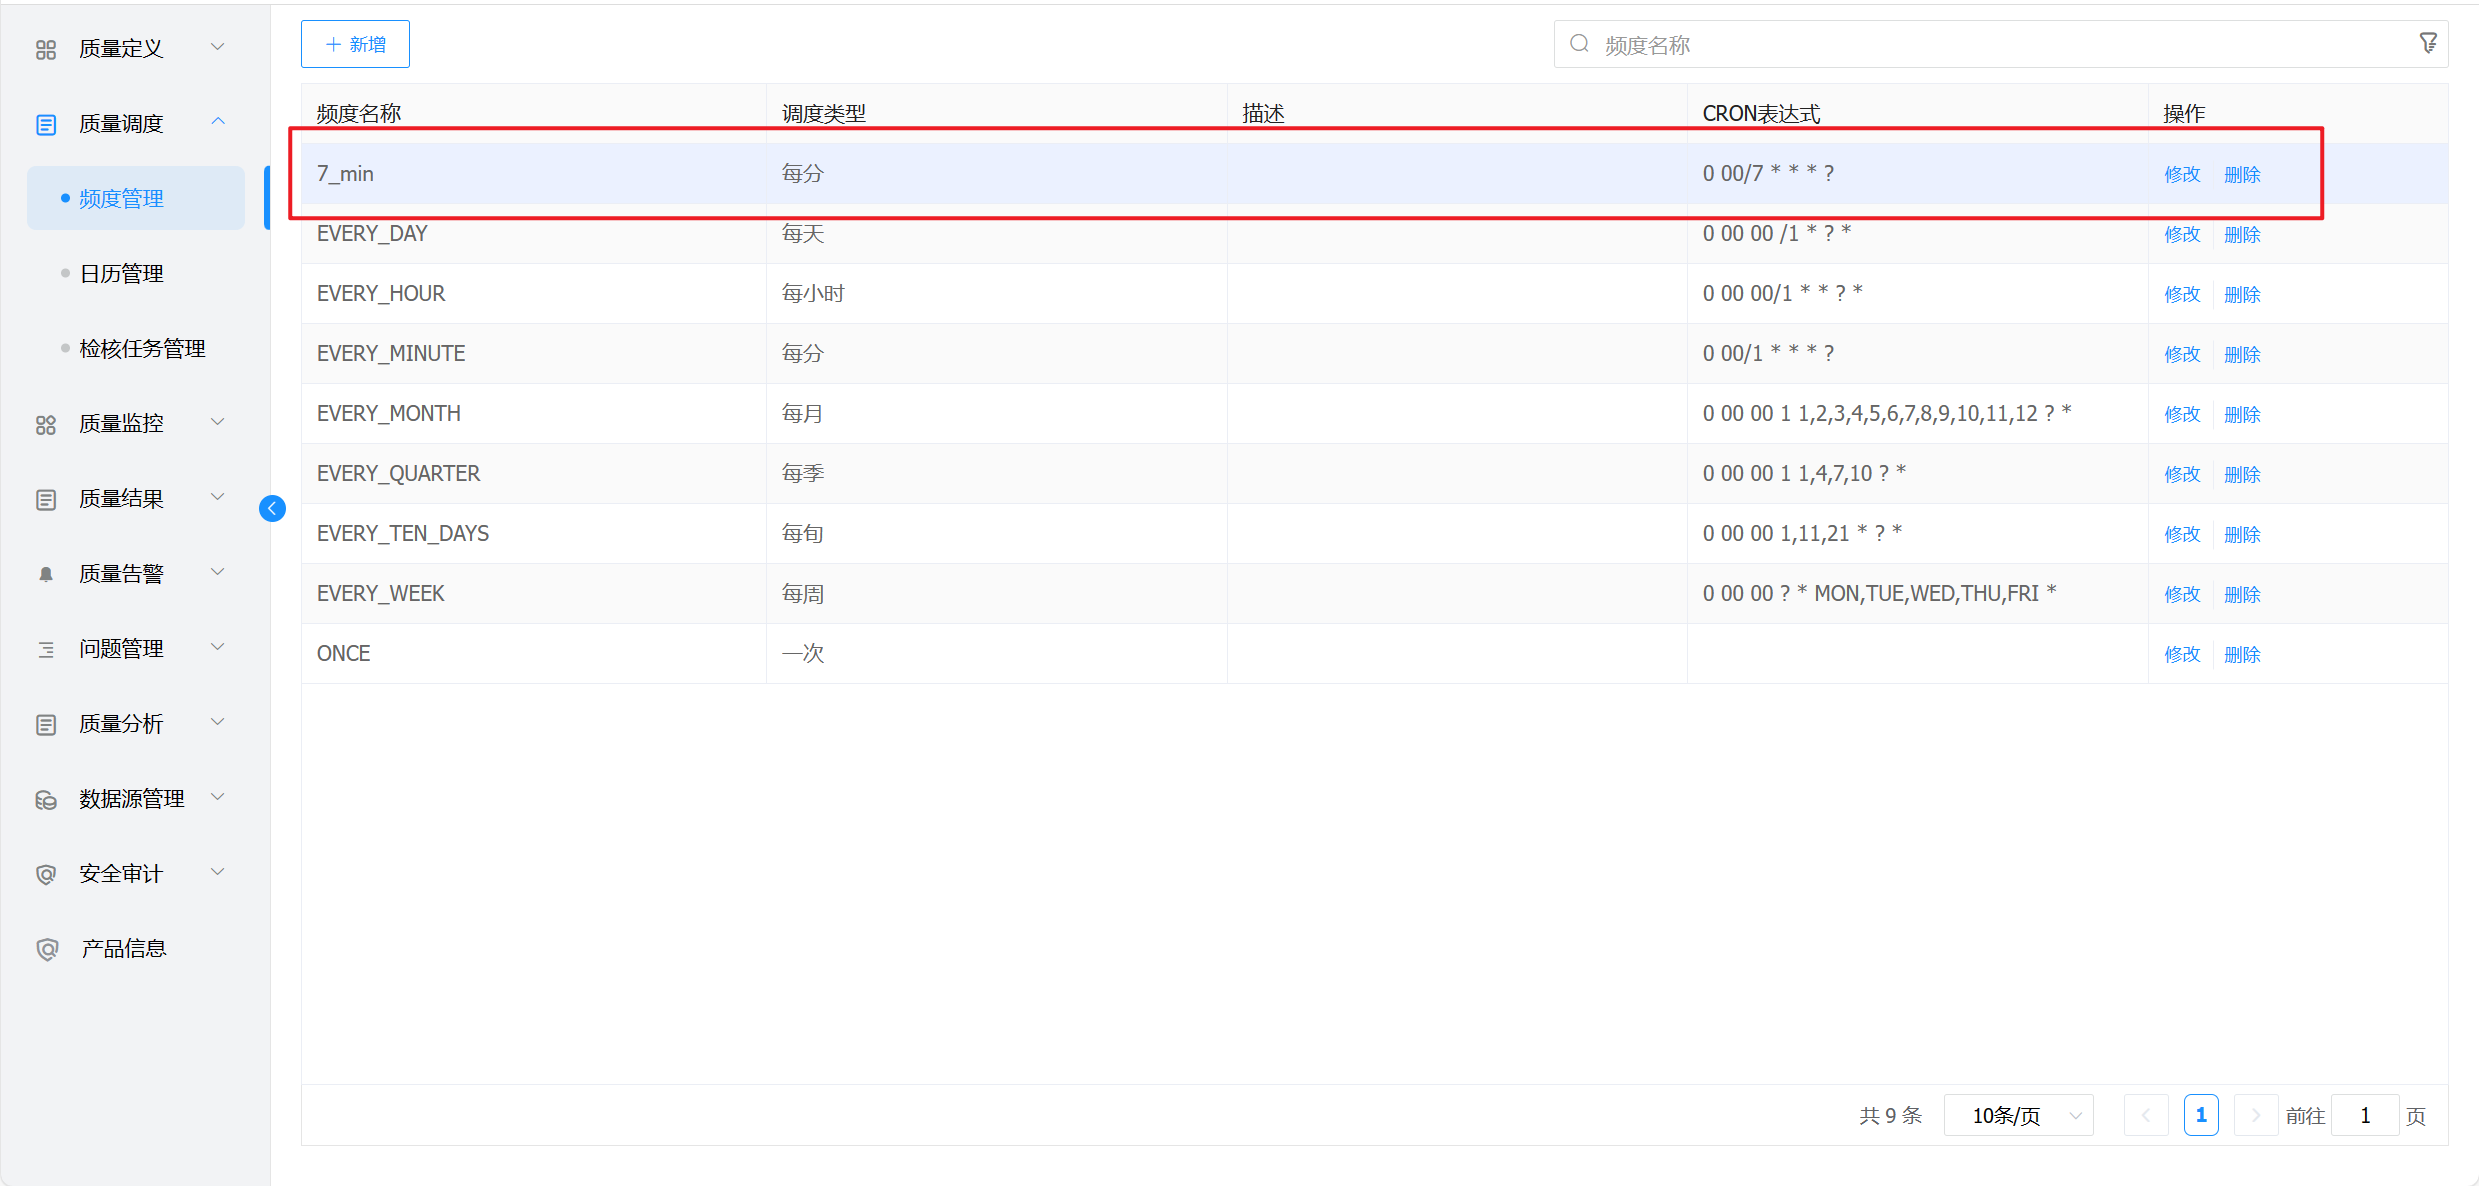This screenshot has width=2479, height=1186.
Task: Open 检核任务管理 submenu item
Action: point(142,349)
